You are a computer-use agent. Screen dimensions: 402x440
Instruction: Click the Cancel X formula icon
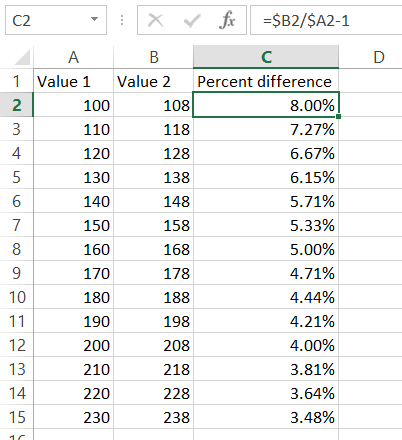click(155, 20)
